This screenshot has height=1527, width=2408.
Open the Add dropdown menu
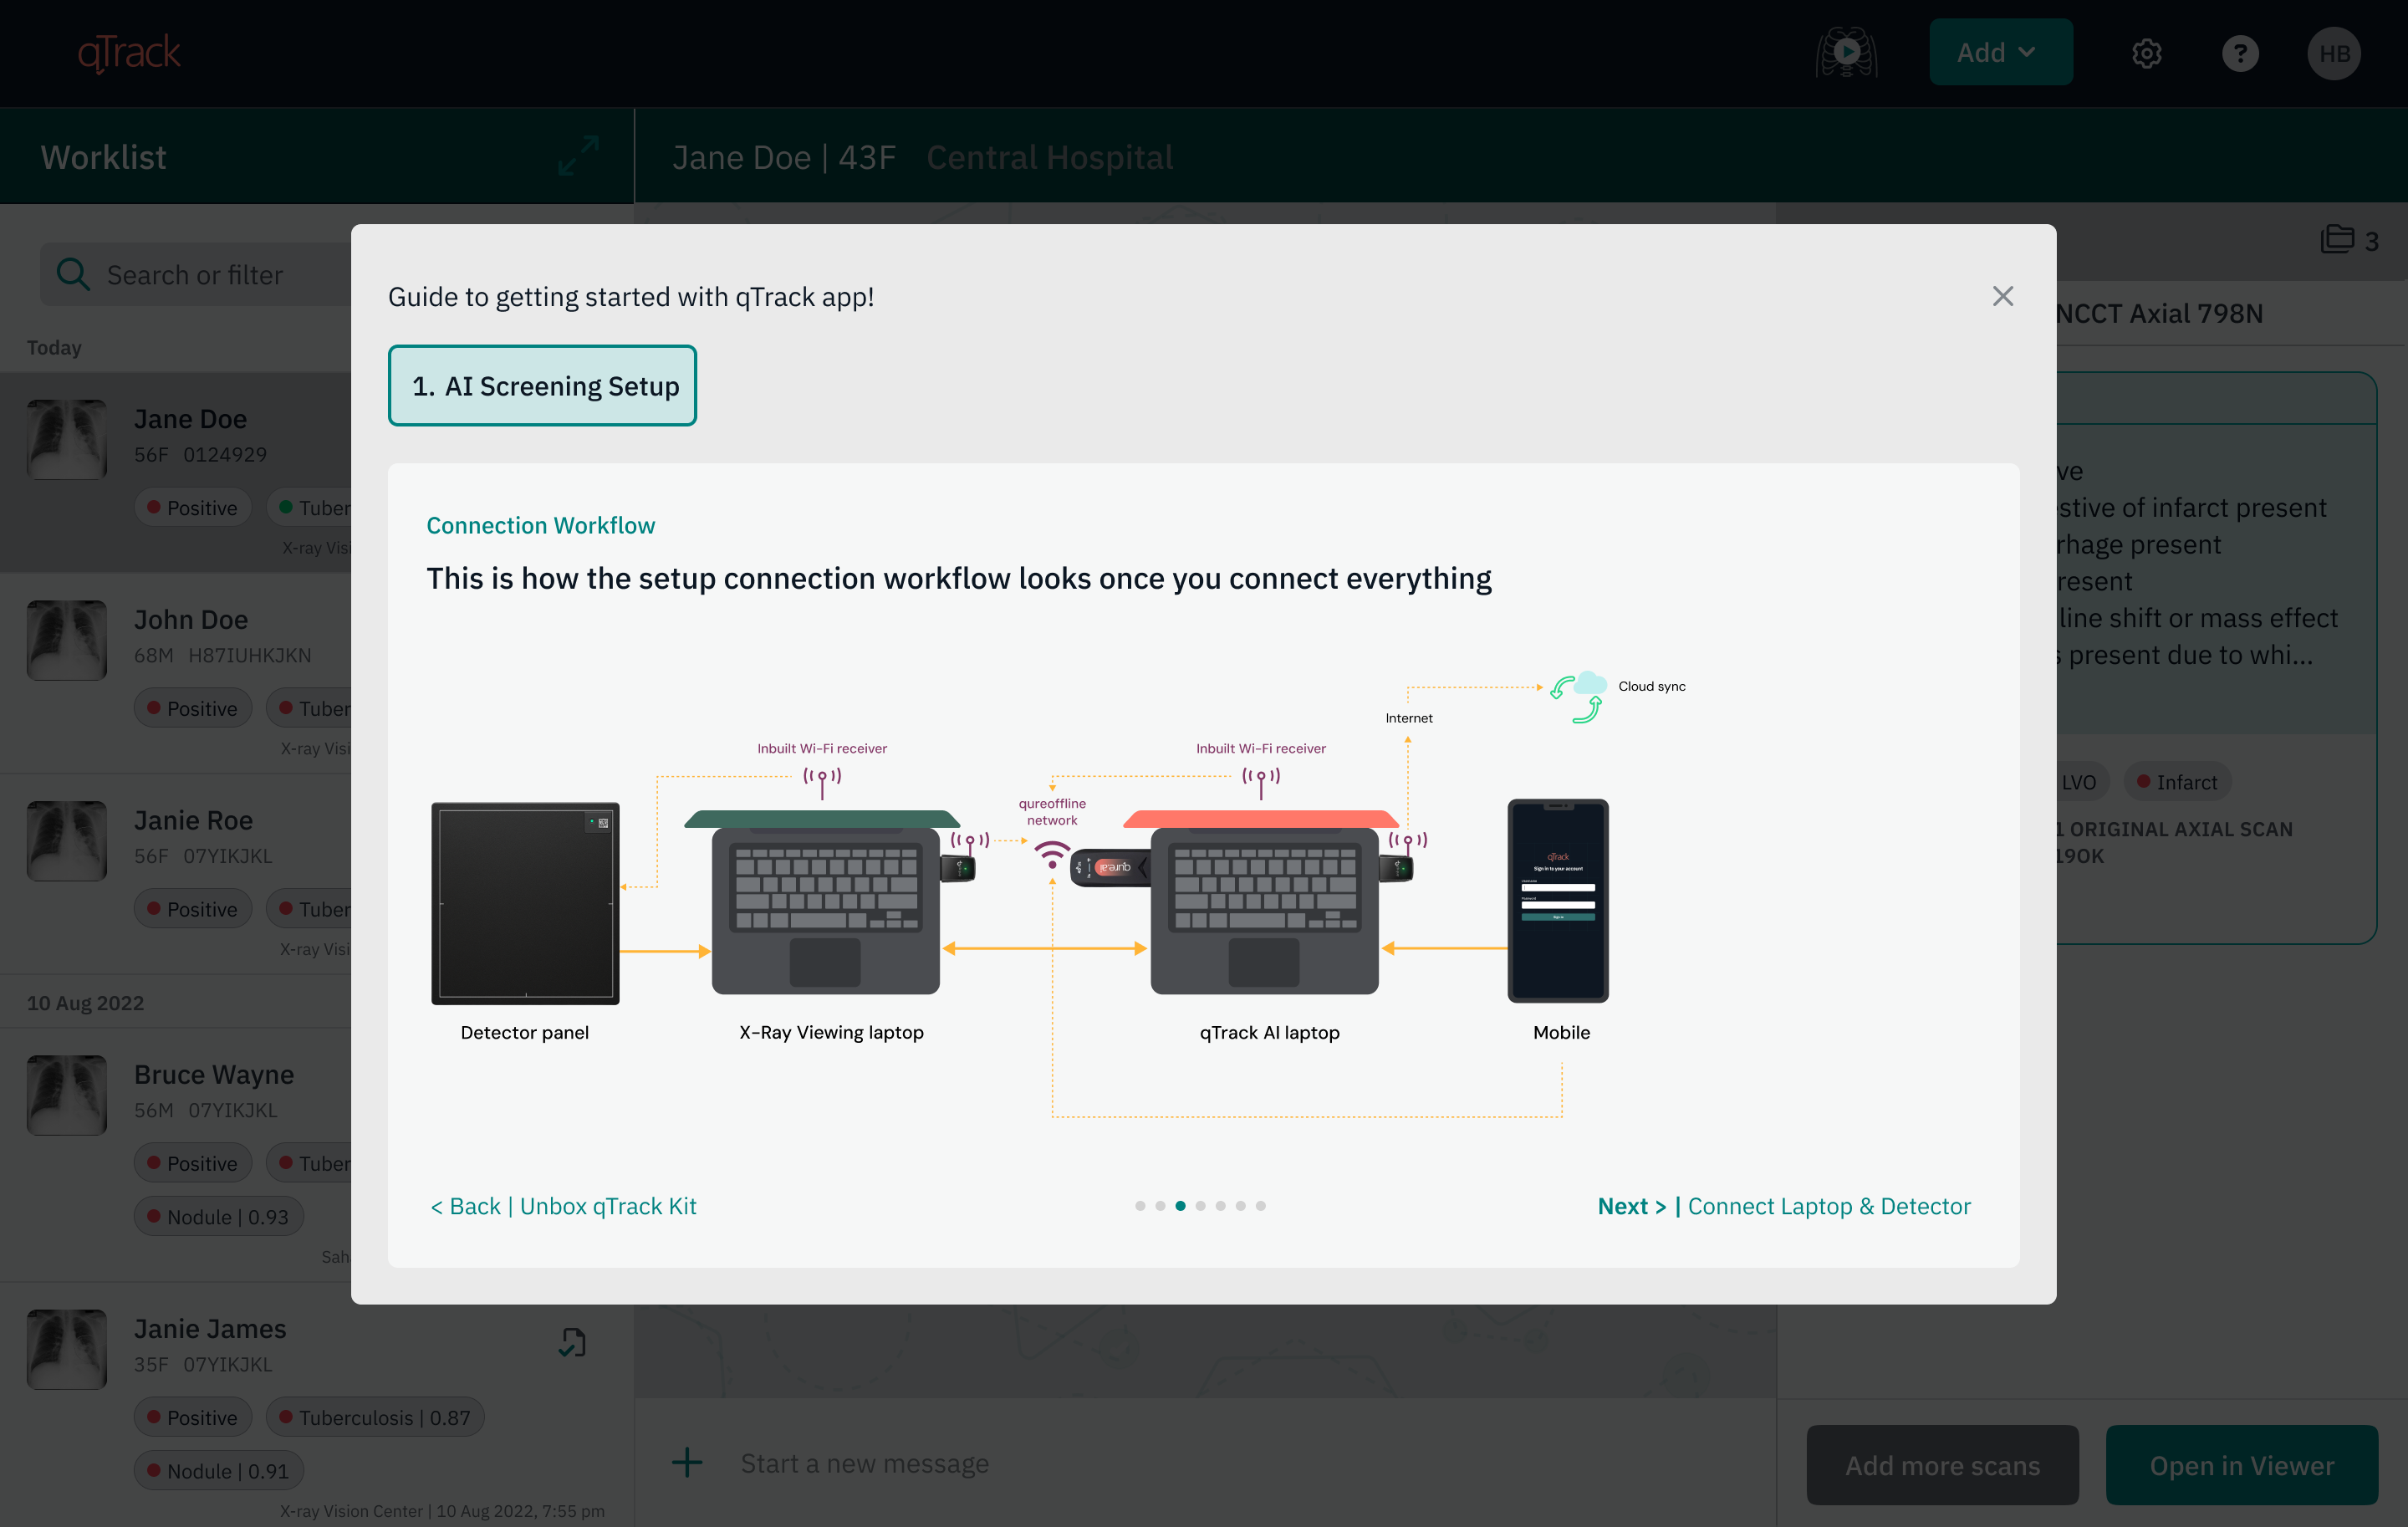pos(2000,52)
